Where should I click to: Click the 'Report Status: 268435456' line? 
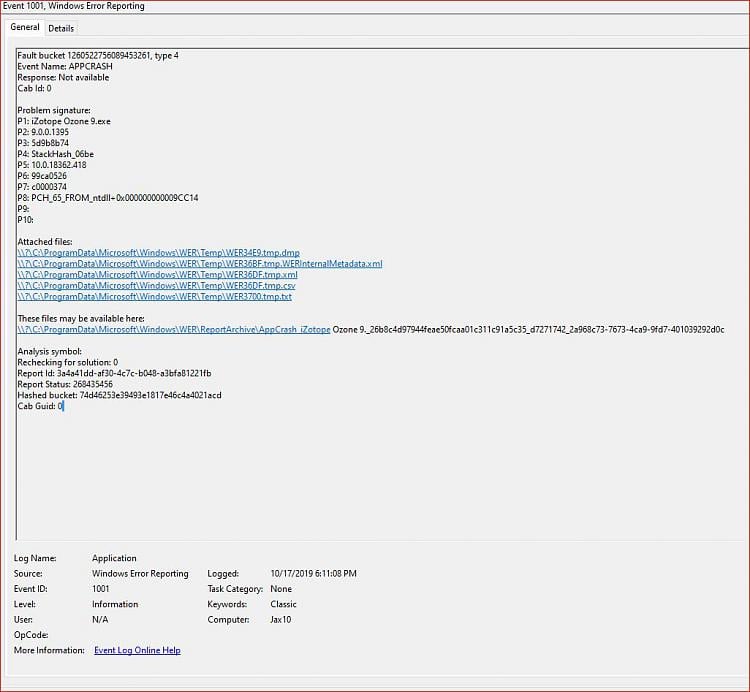[x=65, y=384]
